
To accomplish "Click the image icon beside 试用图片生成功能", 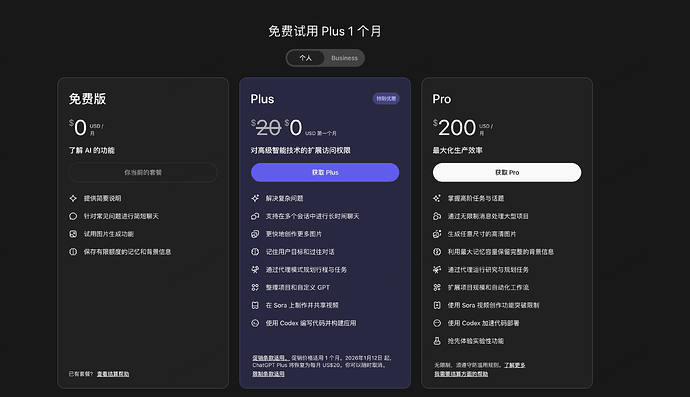I will tap(73, 234).
